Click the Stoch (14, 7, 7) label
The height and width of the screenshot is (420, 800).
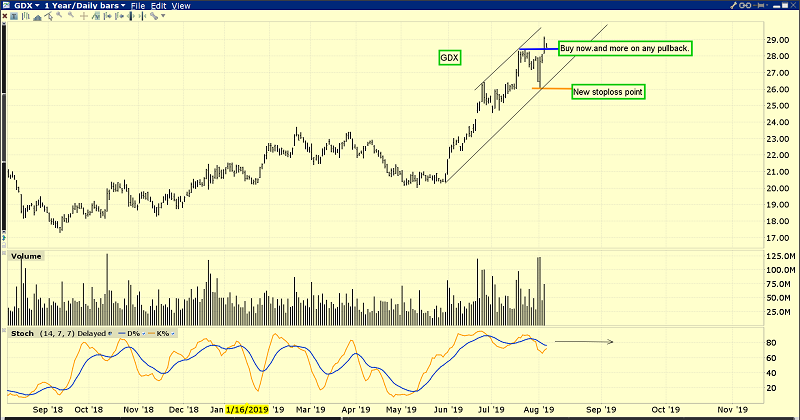[43, 333]
